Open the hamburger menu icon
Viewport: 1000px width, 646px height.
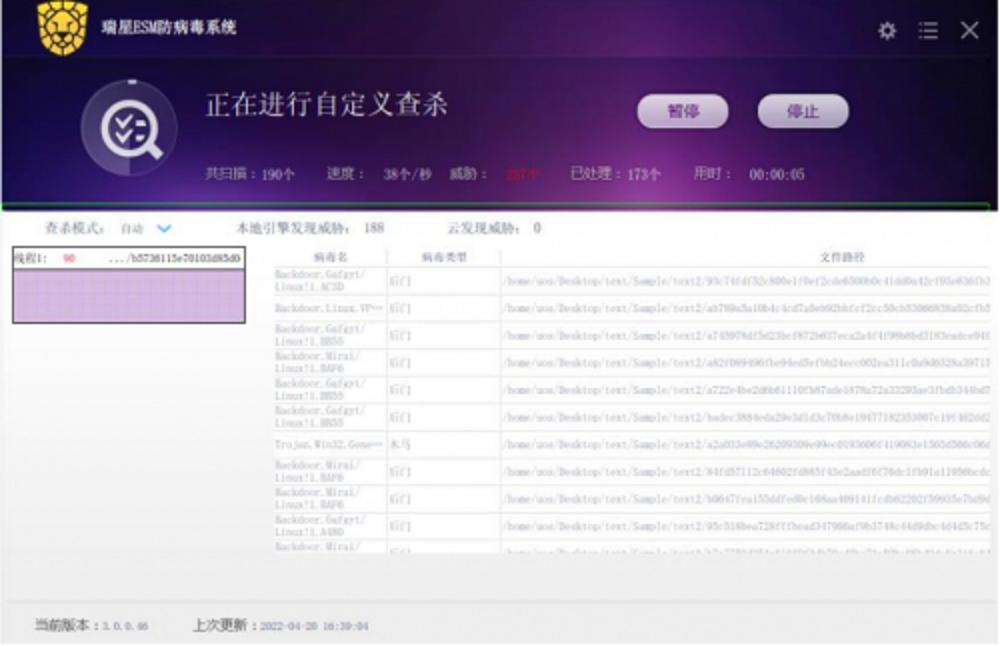(928, 31)
